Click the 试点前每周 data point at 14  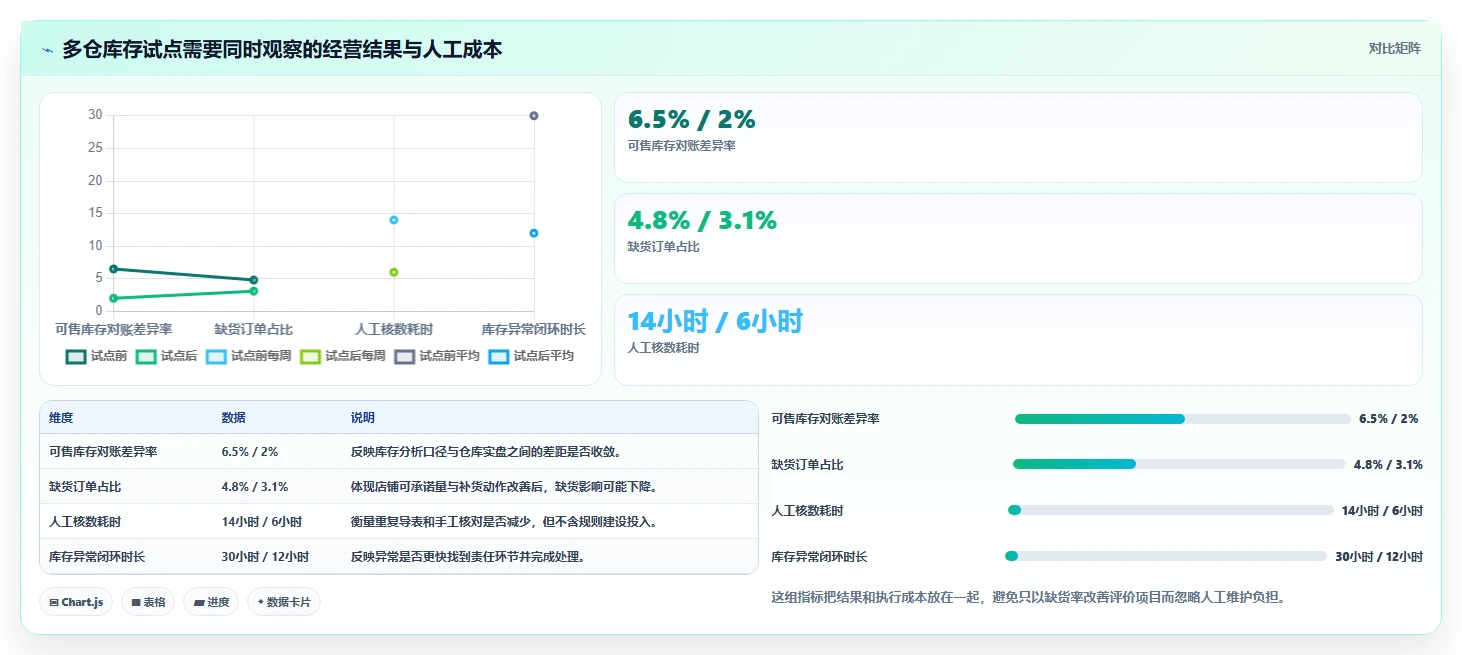click(x=394, y=220)
